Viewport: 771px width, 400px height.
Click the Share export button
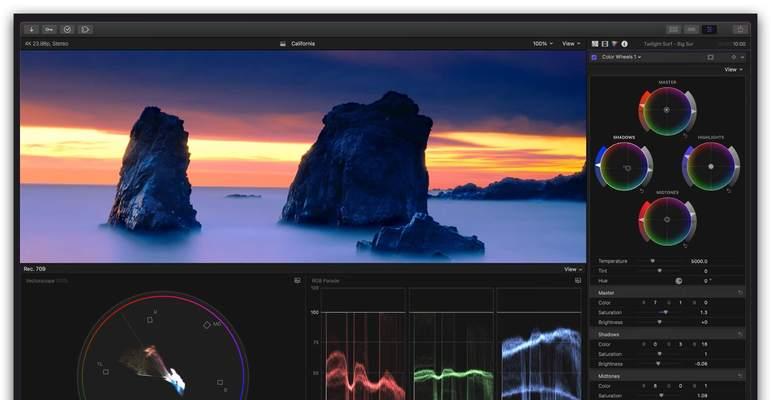pos(740,30)
